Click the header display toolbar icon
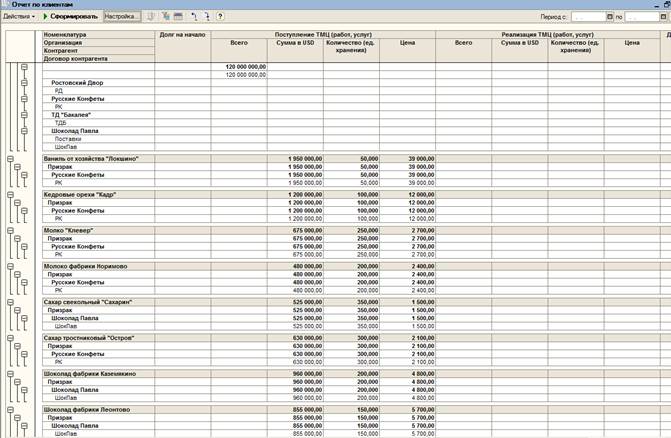This screenshot has width=671, height=438. [x=178, y=17]
